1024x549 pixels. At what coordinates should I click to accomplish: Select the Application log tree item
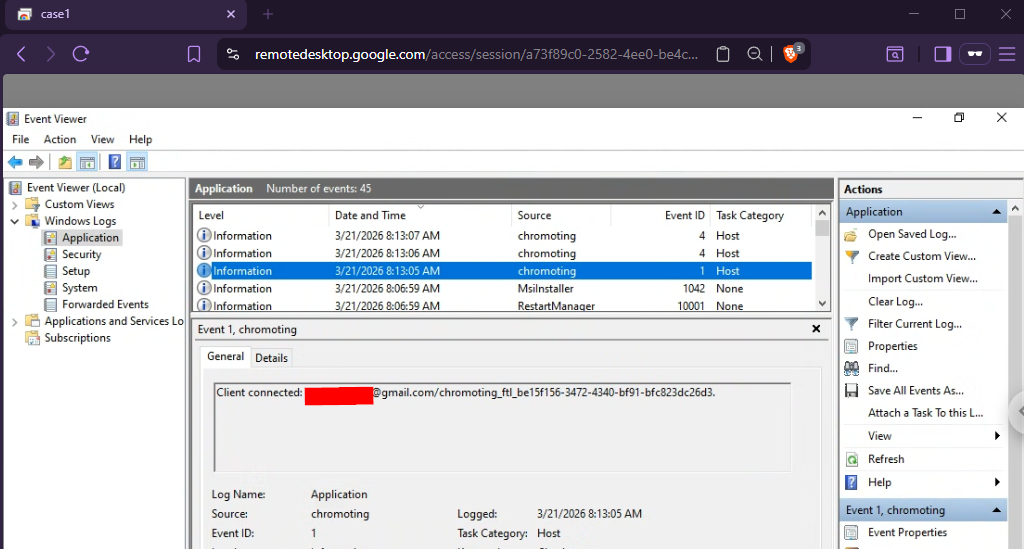pyautogui.click(x=90, y=238)
